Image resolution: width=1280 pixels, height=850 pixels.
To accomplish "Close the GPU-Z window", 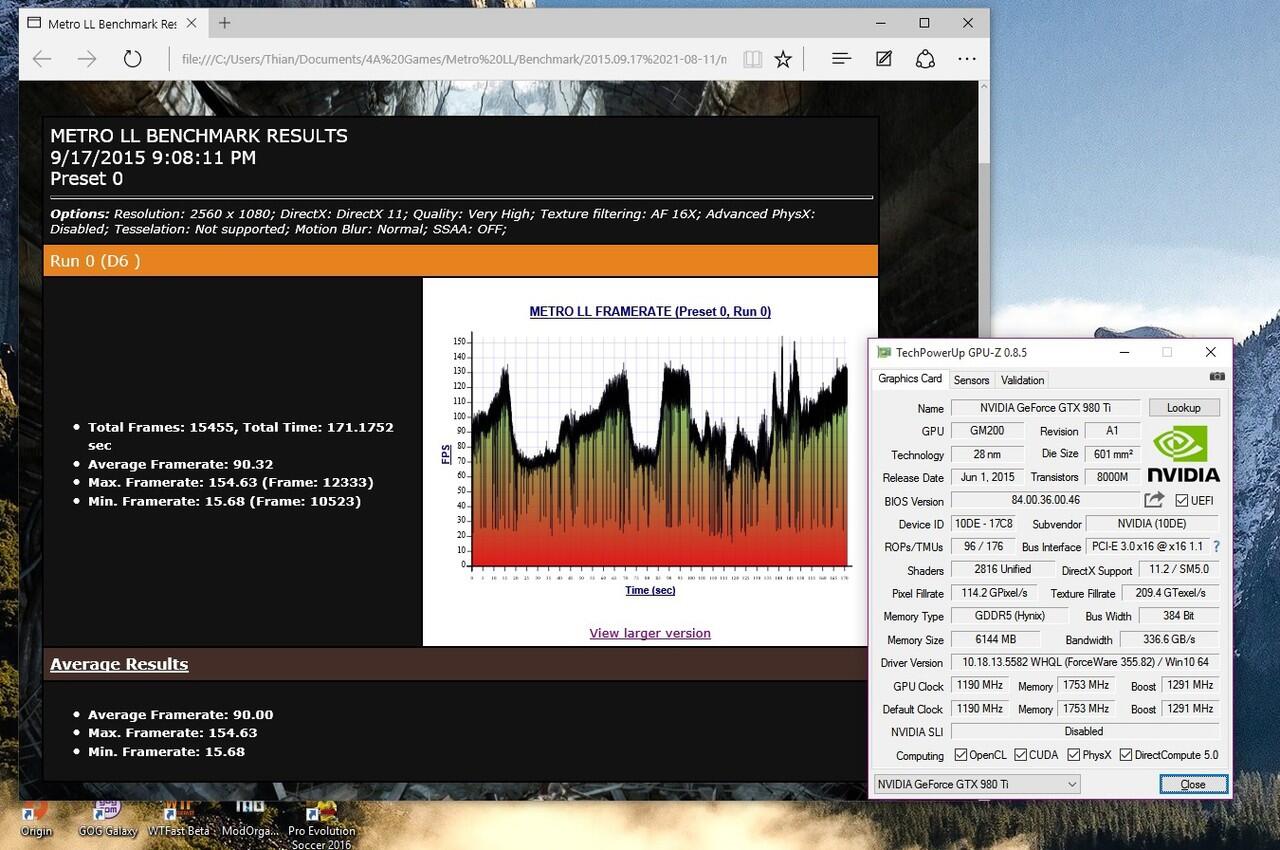I will point(1210,352).
